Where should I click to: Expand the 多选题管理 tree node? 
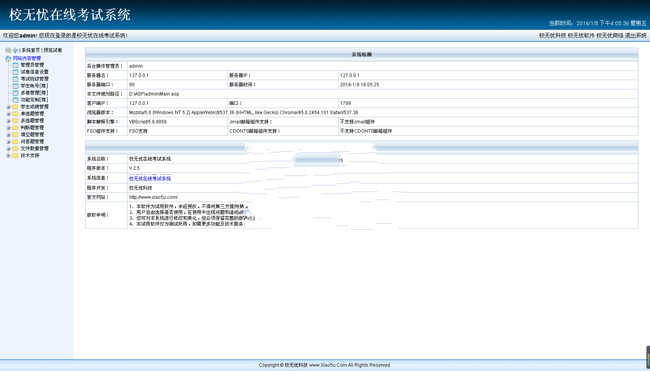(x=8, y=121)
